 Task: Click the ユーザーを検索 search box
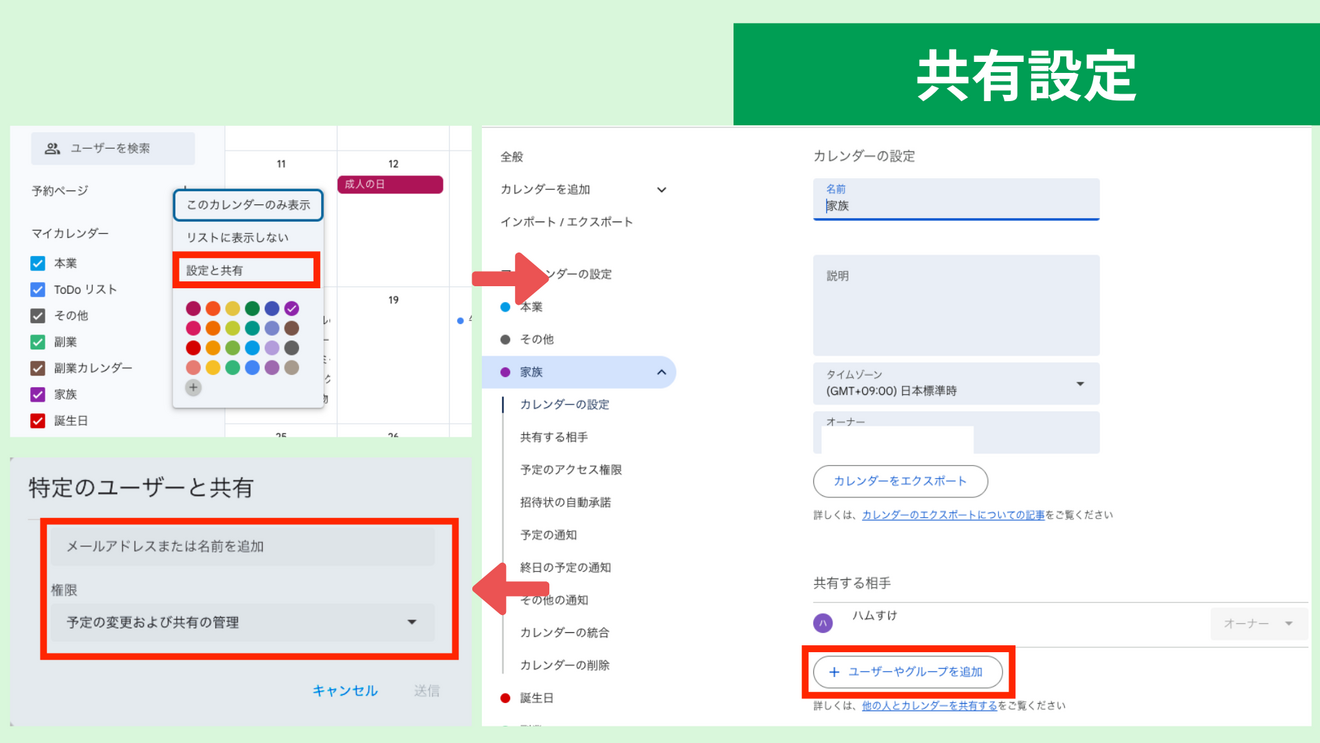(113, 149)
